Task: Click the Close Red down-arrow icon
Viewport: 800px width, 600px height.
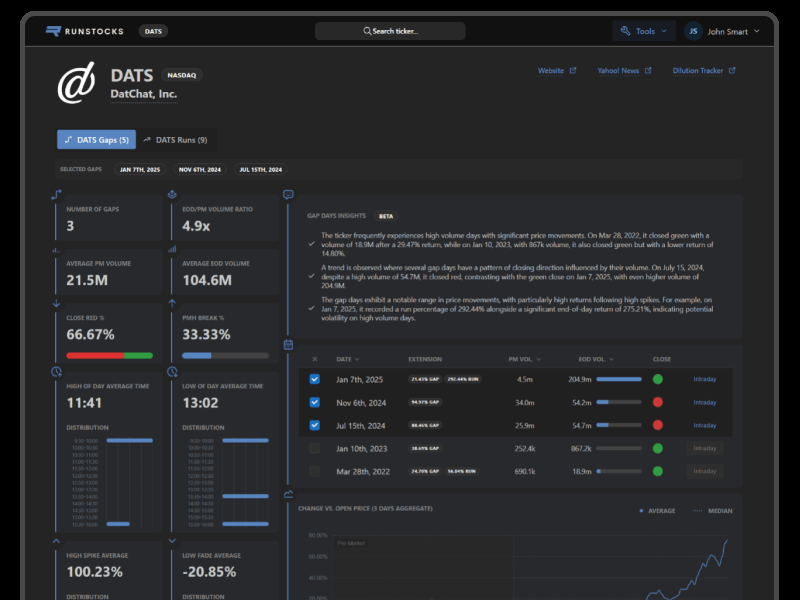Action: click(x=56, y=304)
